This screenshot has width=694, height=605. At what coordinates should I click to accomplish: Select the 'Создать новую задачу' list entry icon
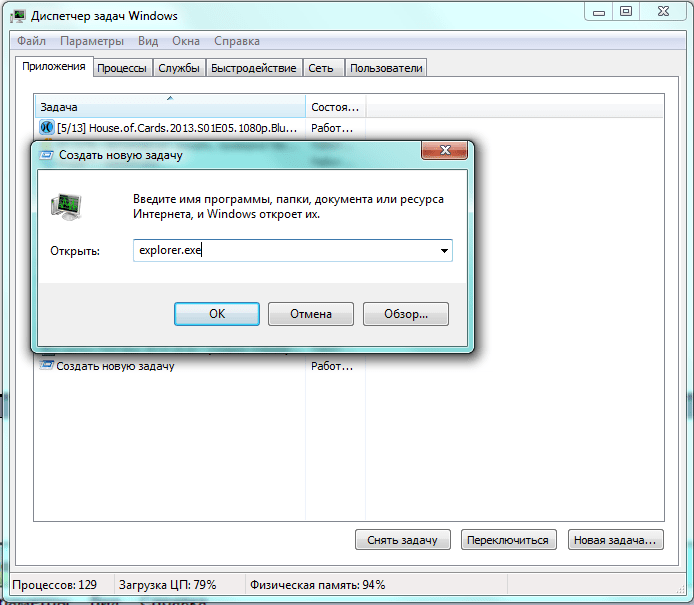point(46,366)
